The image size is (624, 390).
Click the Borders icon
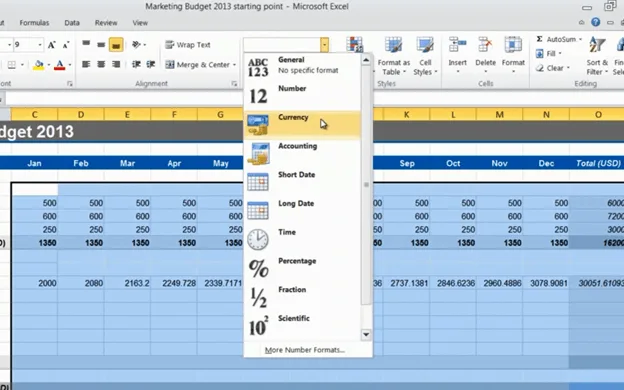click(12, 64)
